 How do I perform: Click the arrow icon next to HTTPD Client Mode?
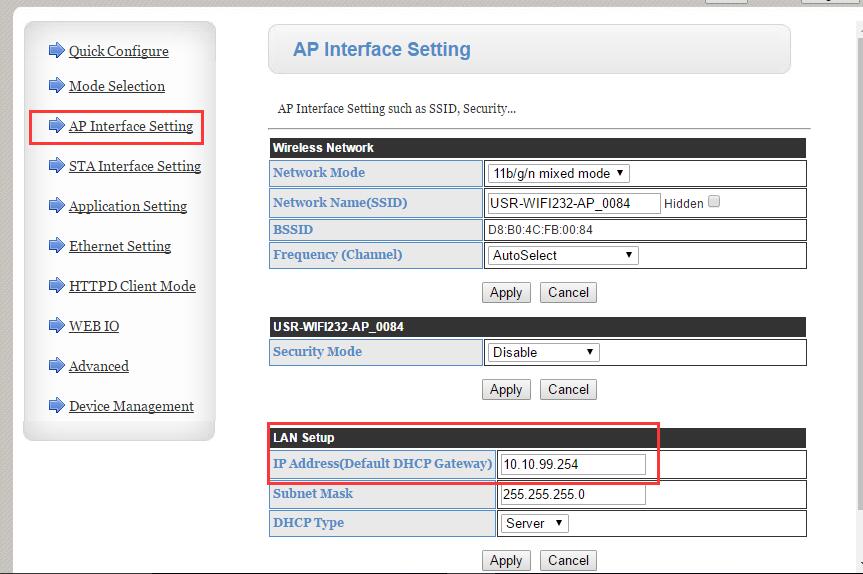click(x=57, y=285)
